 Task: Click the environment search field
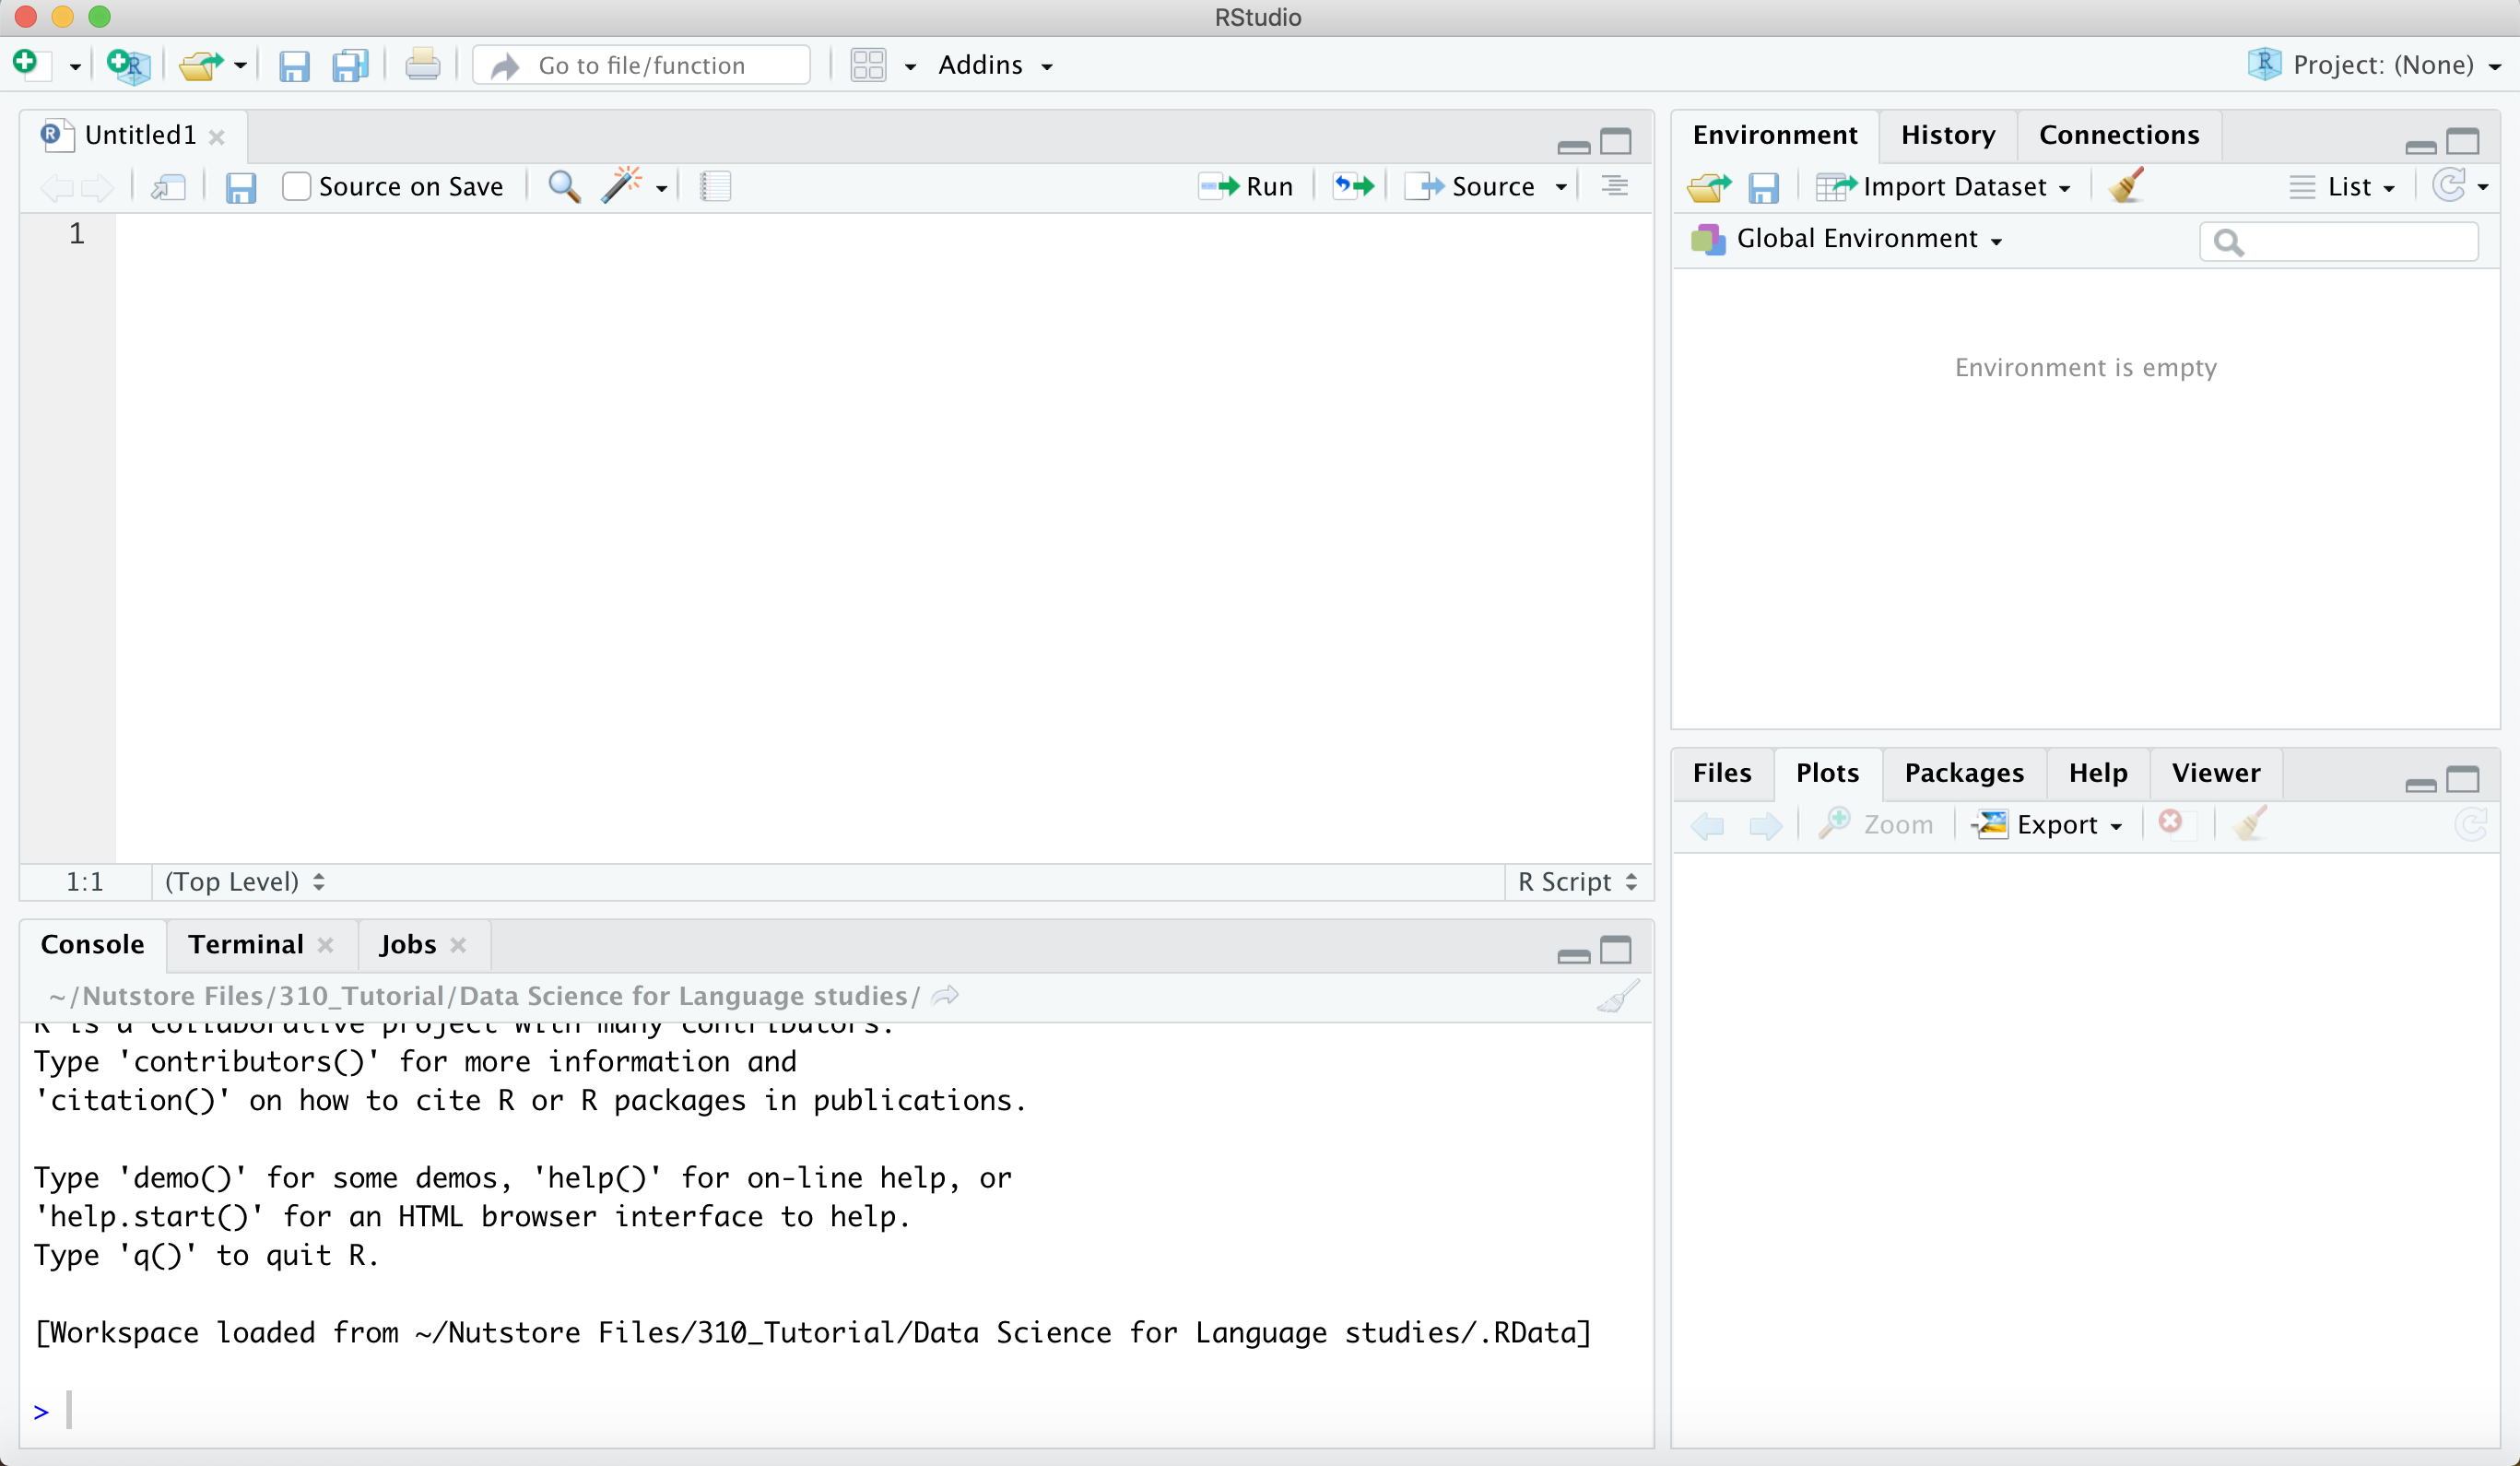2339,241
